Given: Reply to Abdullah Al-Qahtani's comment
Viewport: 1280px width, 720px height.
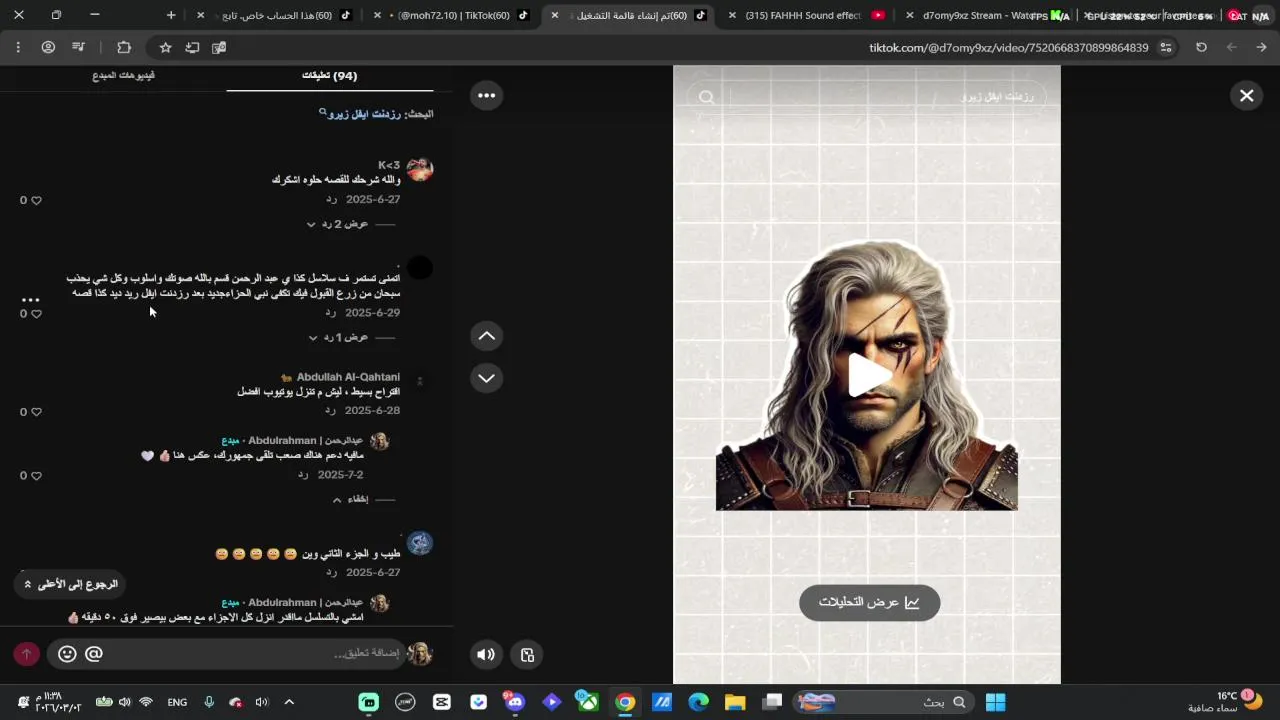Looking at the screenshot, I should pos(331,411).
